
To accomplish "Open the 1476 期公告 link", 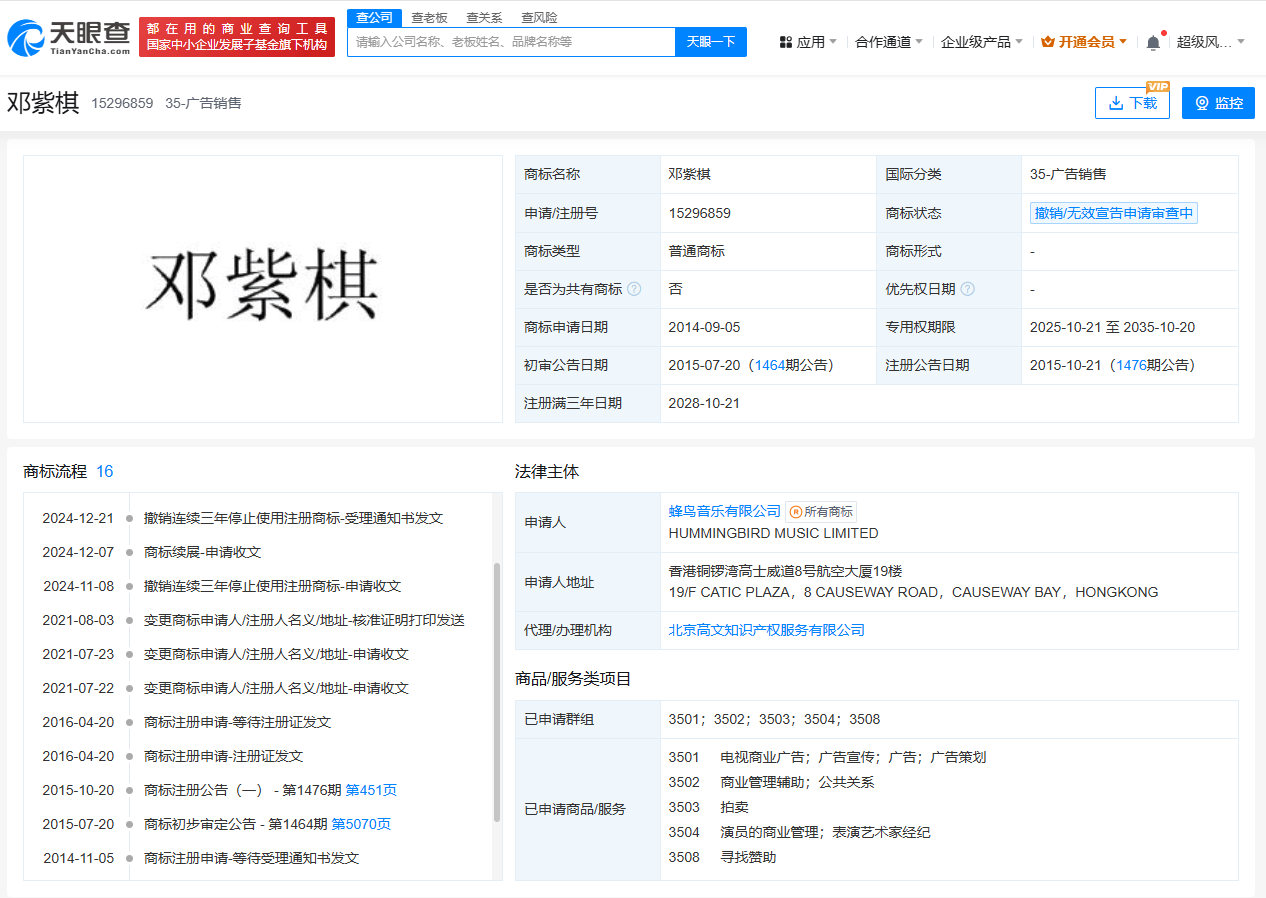I will tap(1132, 365).
